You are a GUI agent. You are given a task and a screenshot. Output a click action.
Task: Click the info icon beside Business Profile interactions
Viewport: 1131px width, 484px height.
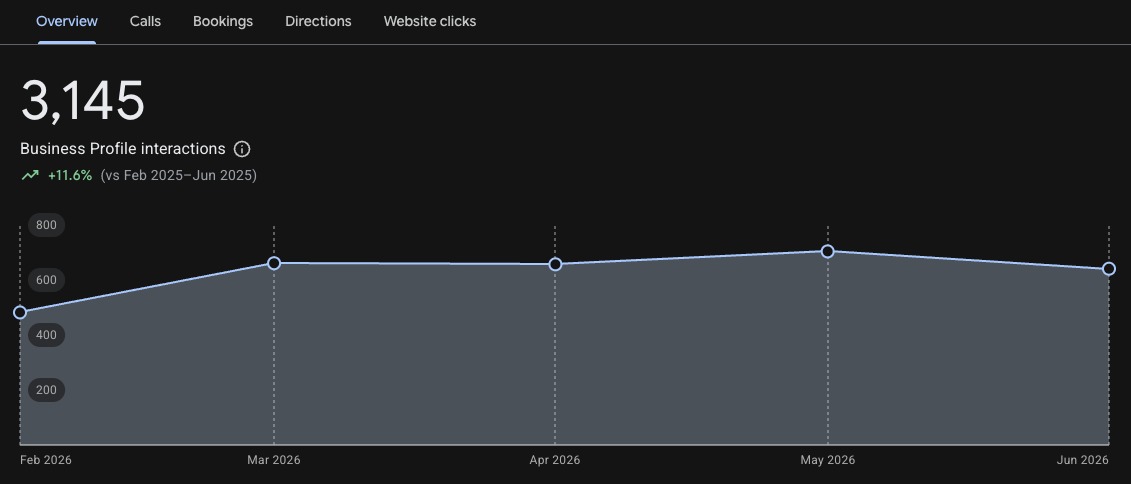pos(242,149)
